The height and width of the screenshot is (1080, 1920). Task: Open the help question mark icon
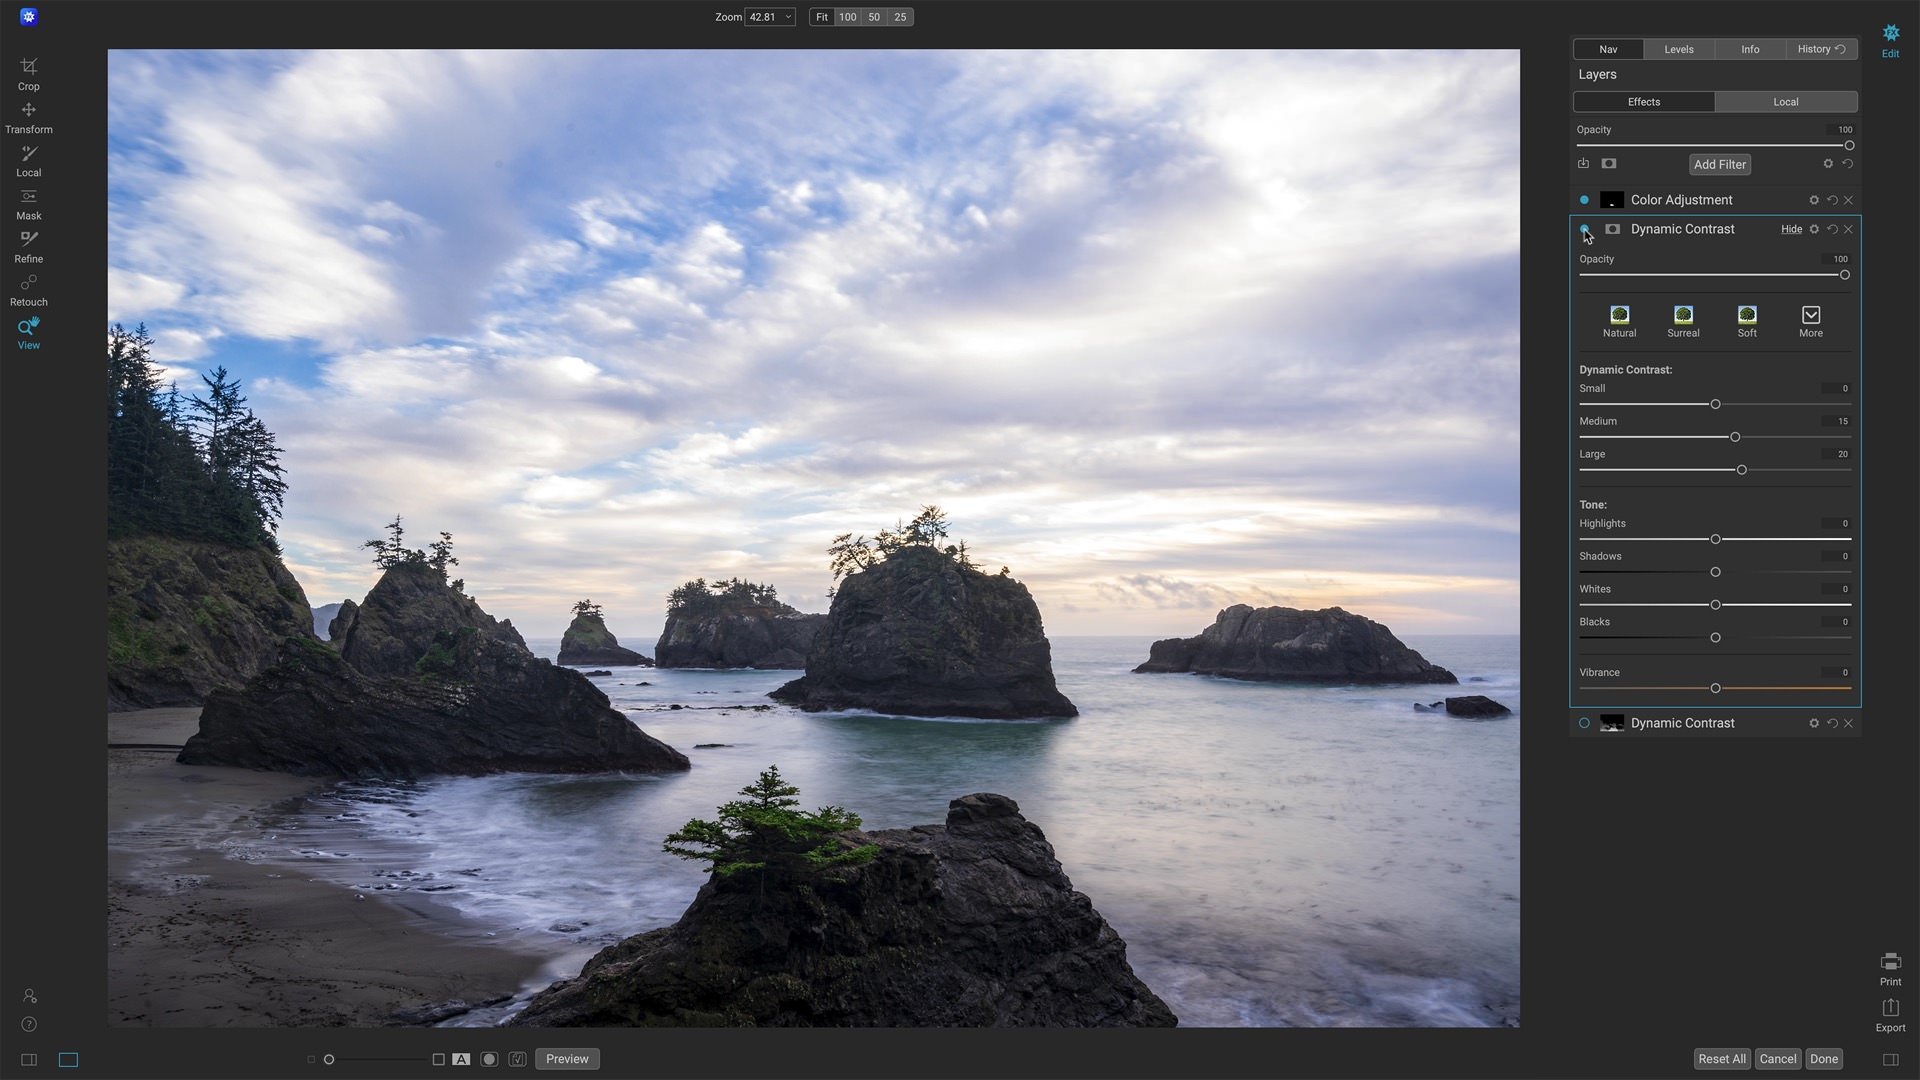point(29,1024)
